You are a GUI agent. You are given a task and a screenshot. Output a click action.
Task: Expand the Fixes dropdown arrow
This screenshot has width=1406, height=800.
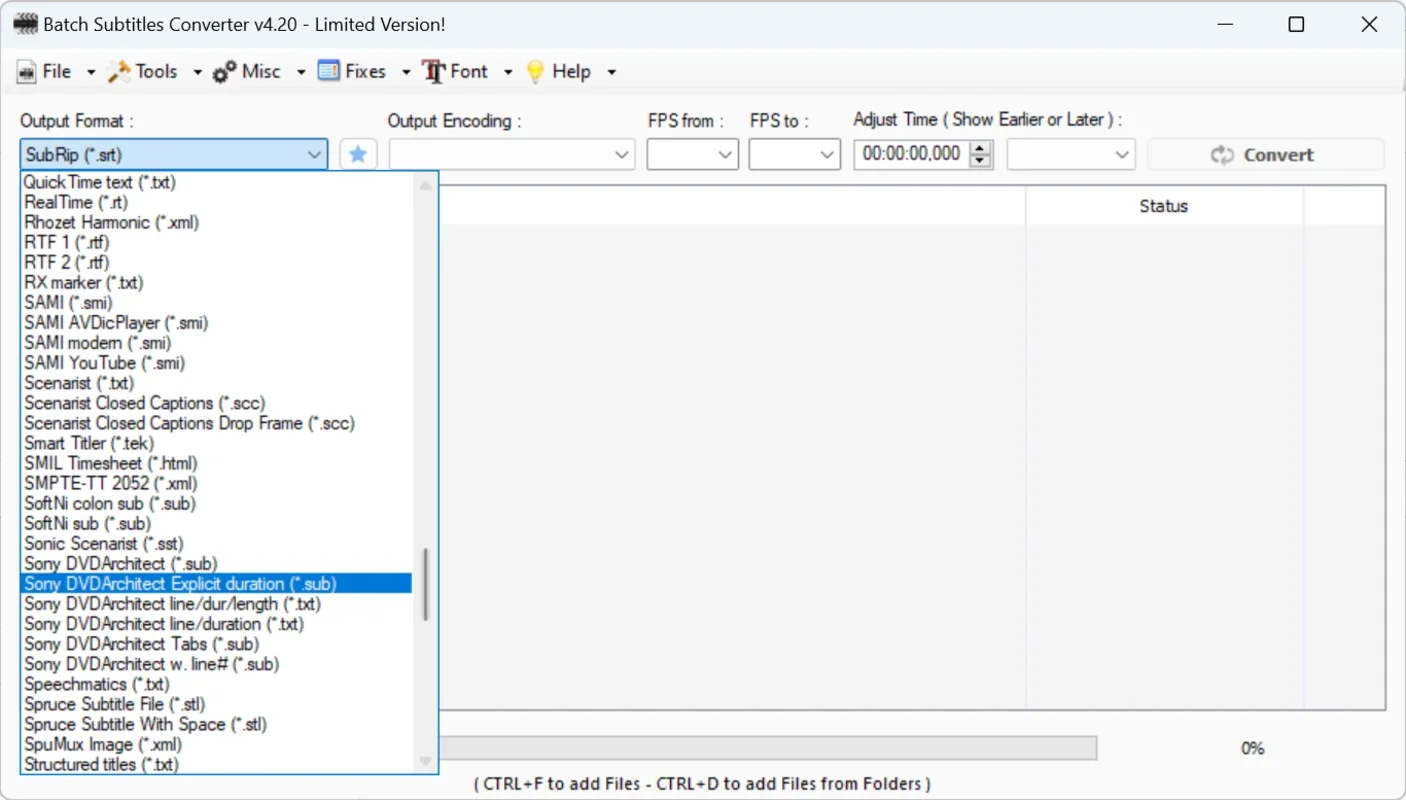(x=406, y=72)
